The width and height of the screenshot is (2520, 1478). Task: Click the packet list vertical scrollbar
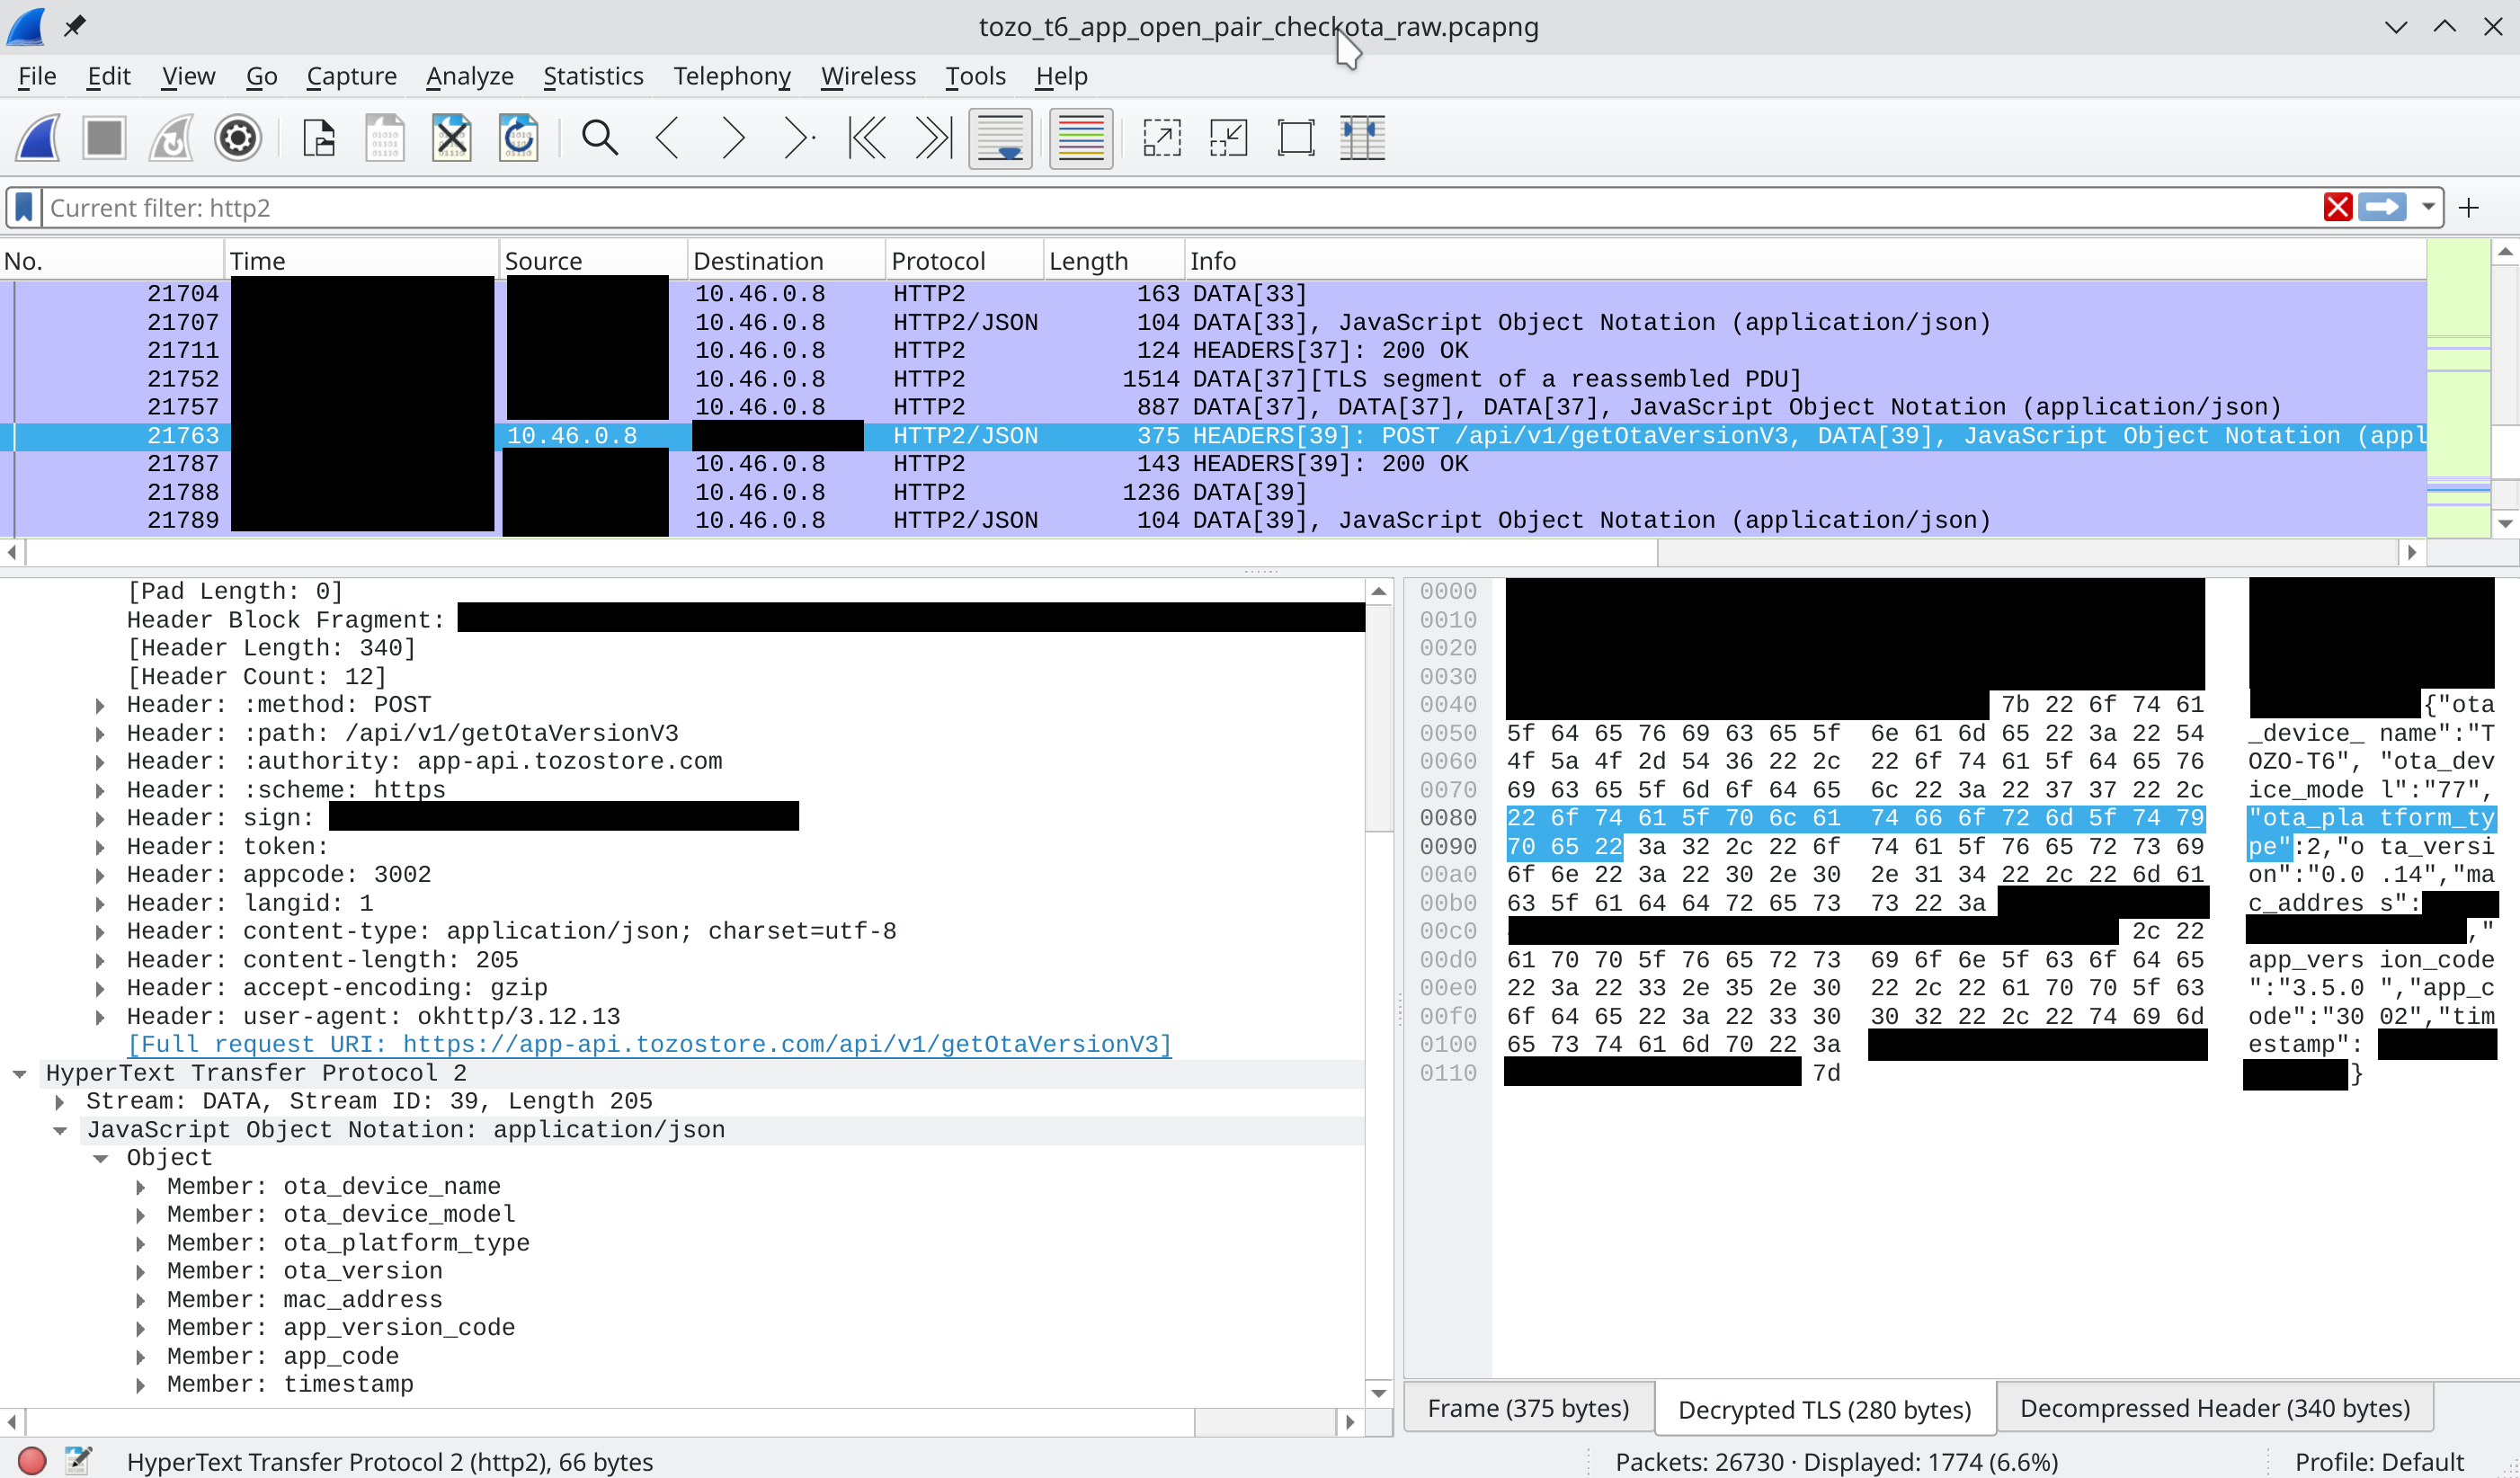pyautogui.click(x=2505, y=390)
